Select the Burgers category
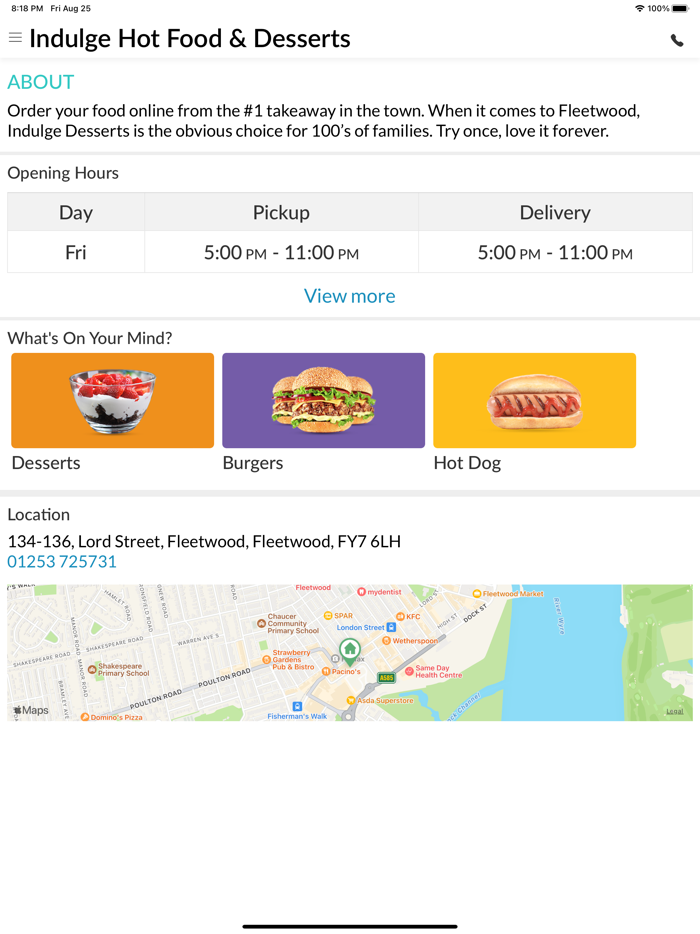Screen dimensions: 700x934 (x=323, y=400)
